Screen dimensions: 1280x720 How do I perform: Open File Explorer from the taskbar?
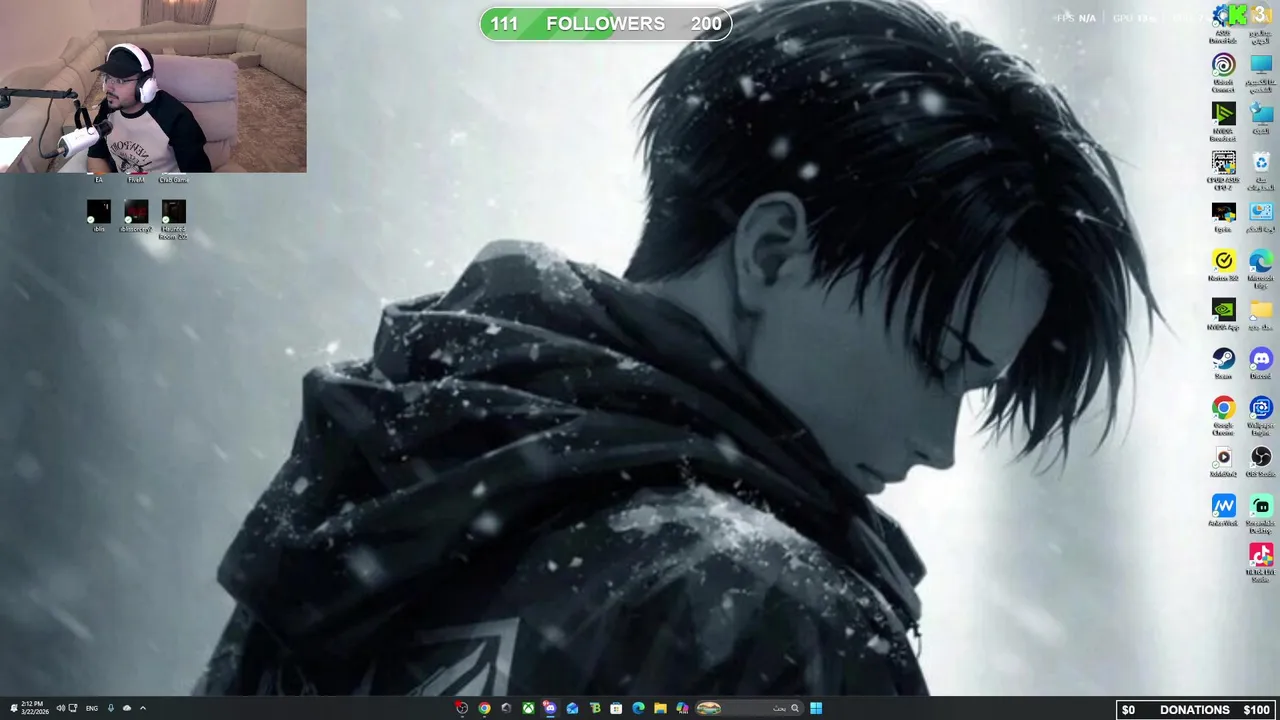[660, 708]
